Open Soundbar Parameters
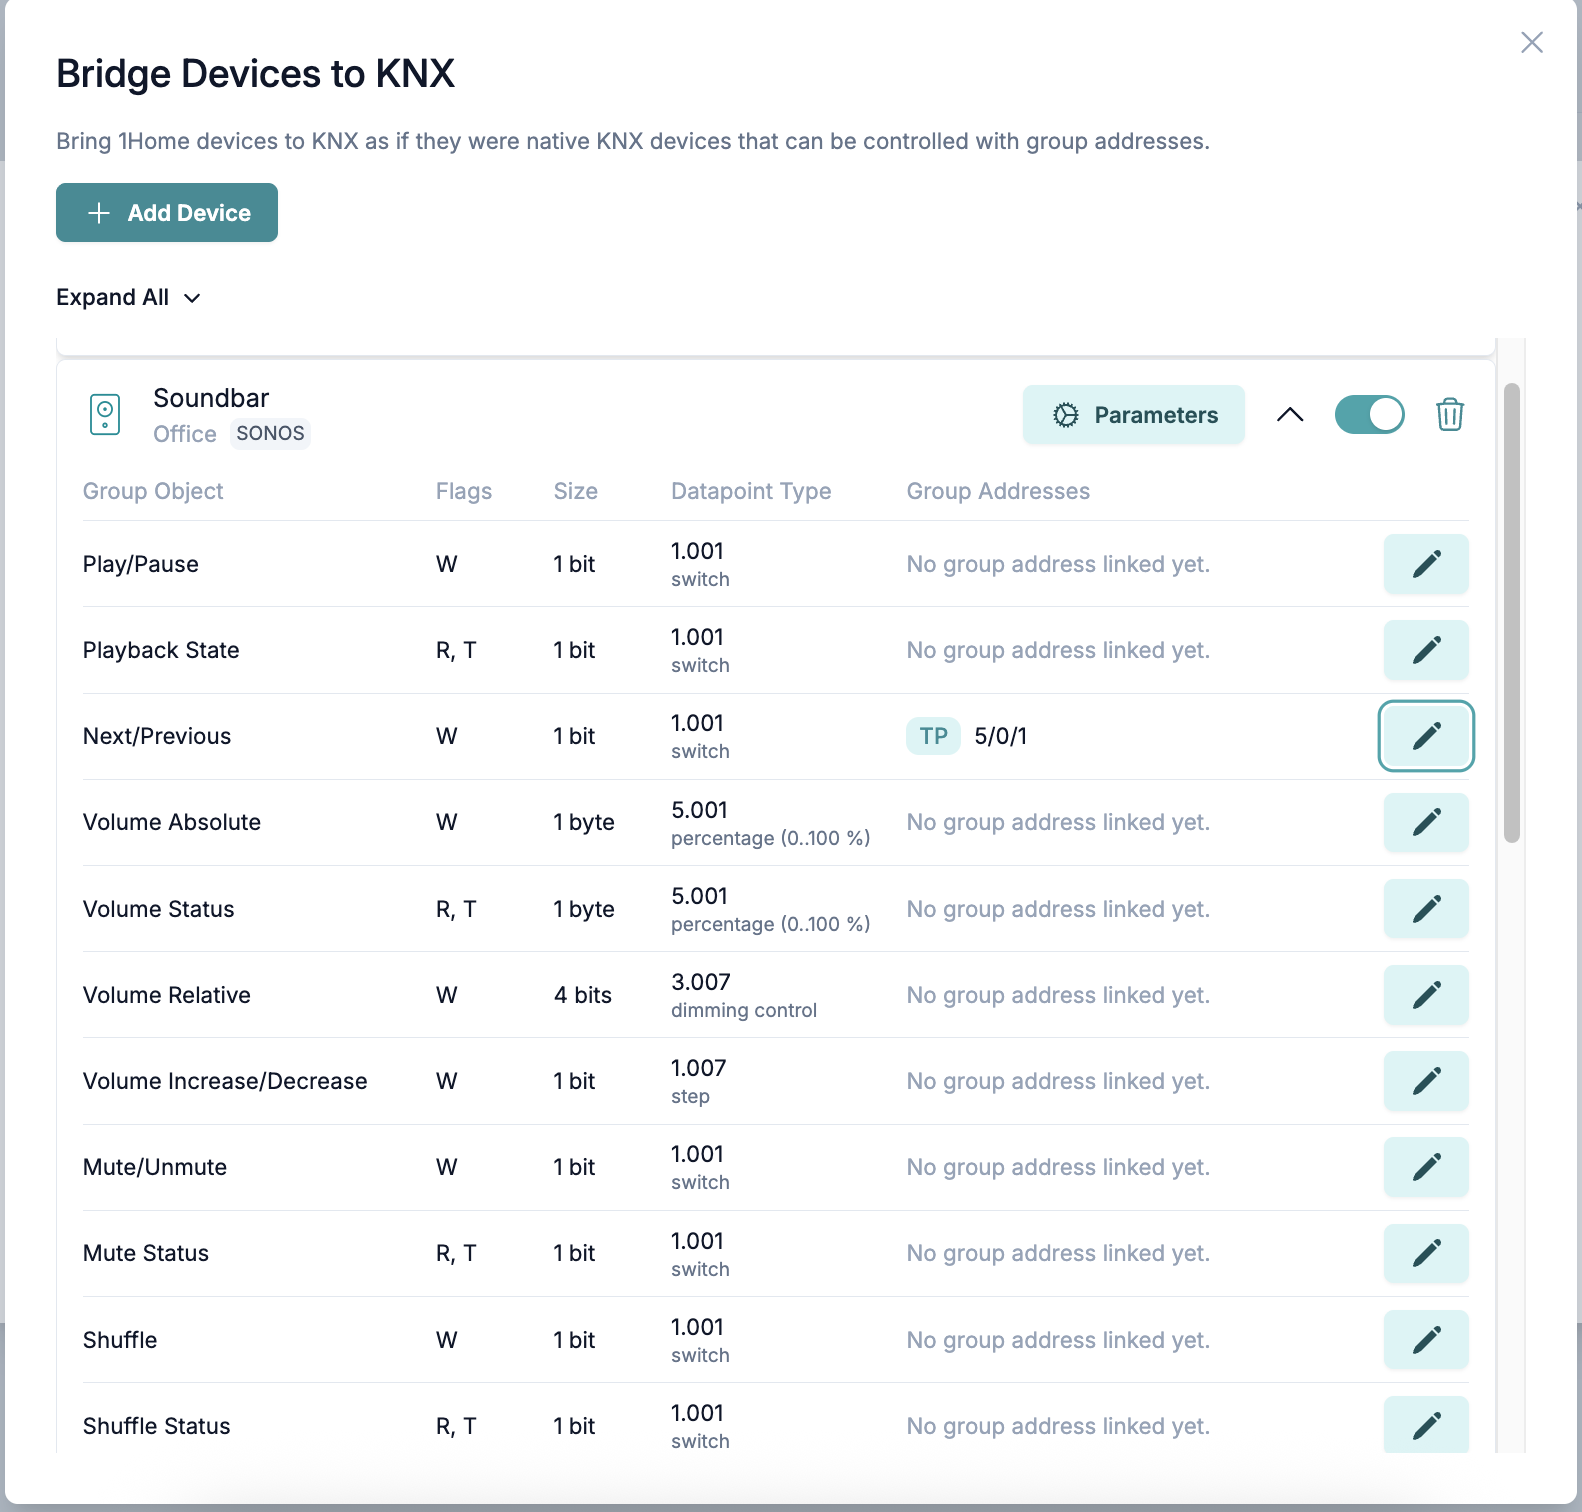Image resolution: width=1582 pixels, height=1512 pixels. 1134,415
